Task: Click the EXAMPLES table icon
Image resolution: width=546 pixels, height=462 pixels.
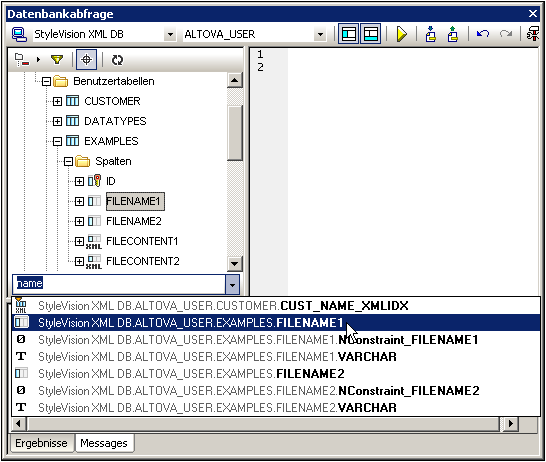Action: [72, 141]
